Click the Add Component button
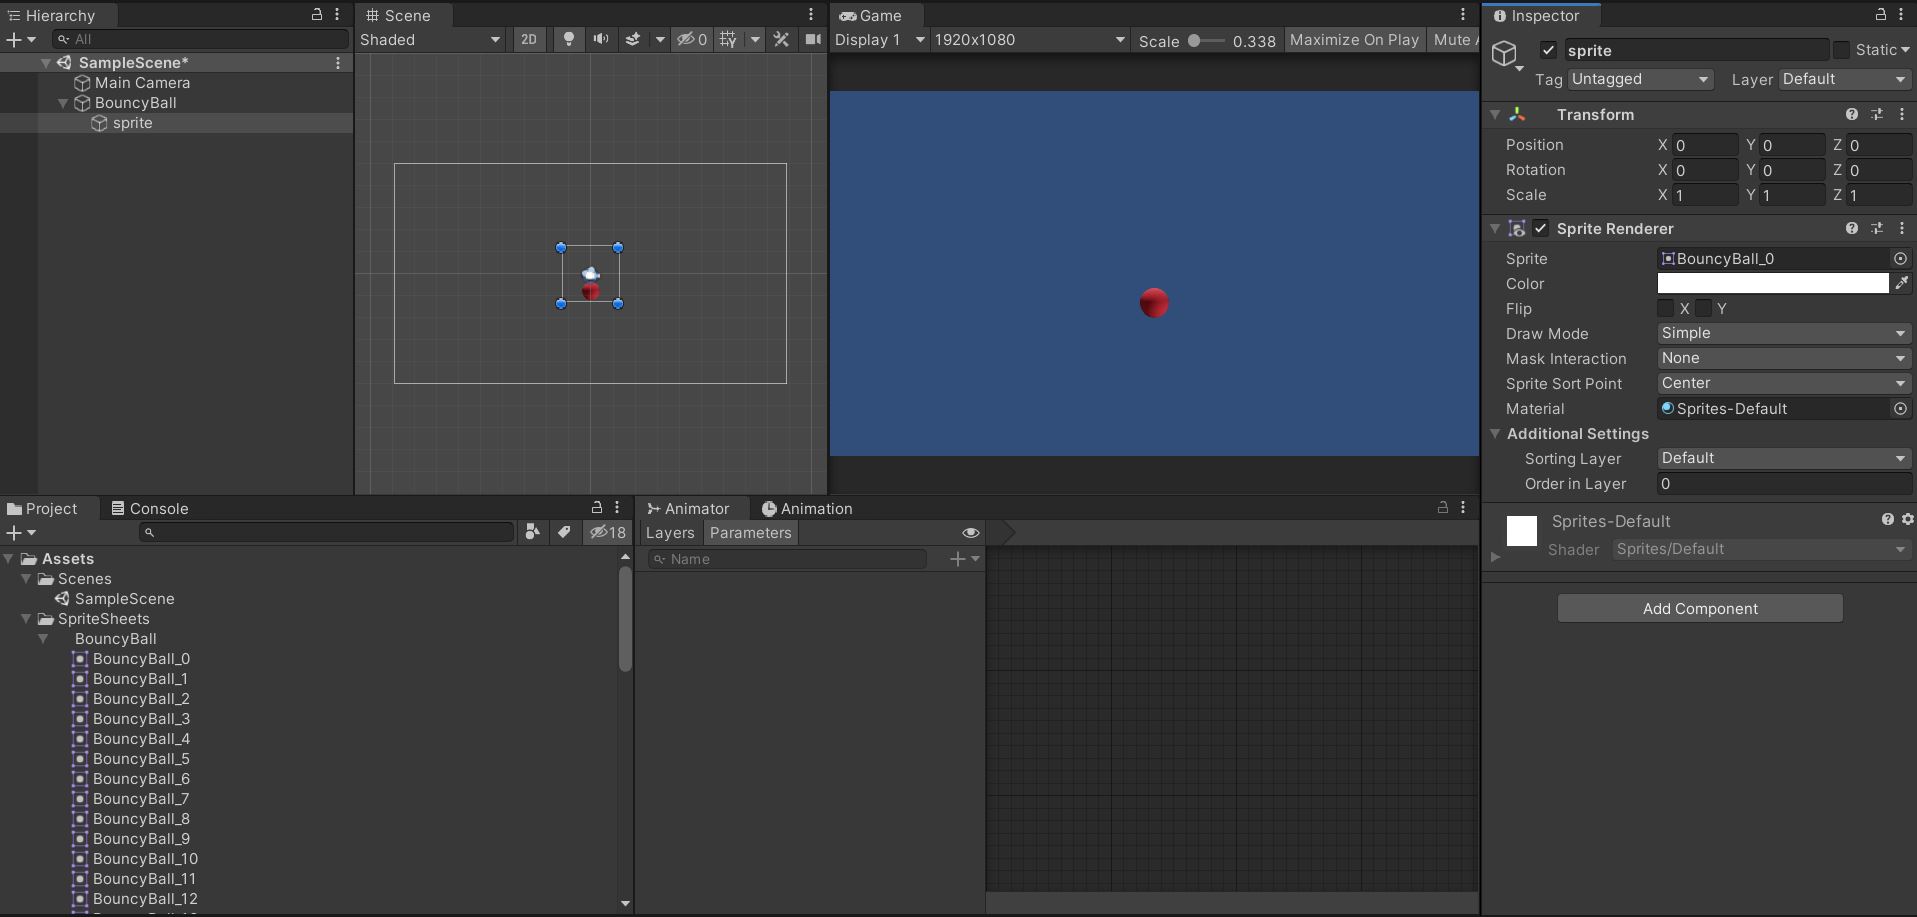 [1699, 608]
